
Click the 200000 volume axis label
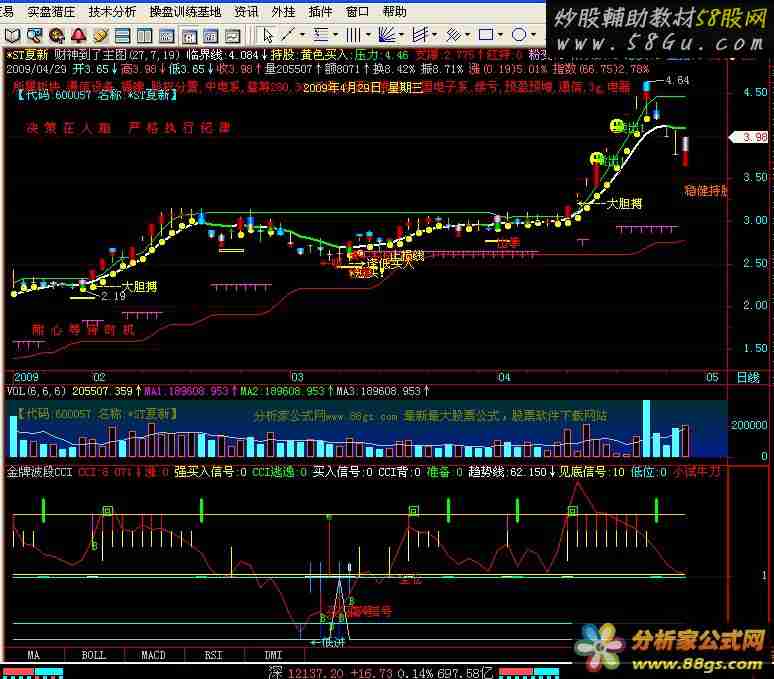[749, 425]
